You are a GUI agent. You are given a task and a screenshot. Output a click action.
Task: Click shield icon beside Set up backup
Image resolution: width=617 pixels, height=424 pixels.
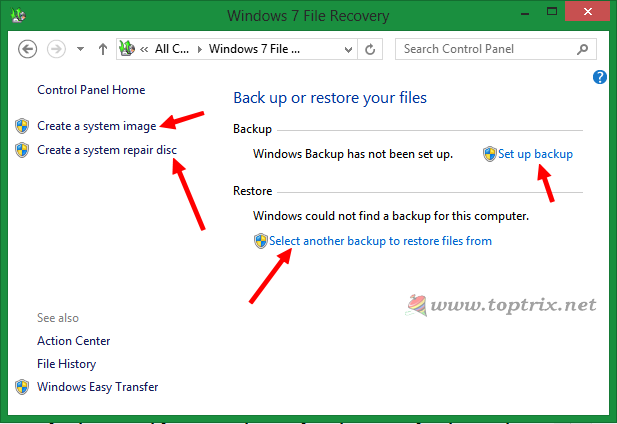tap(490, 154)
